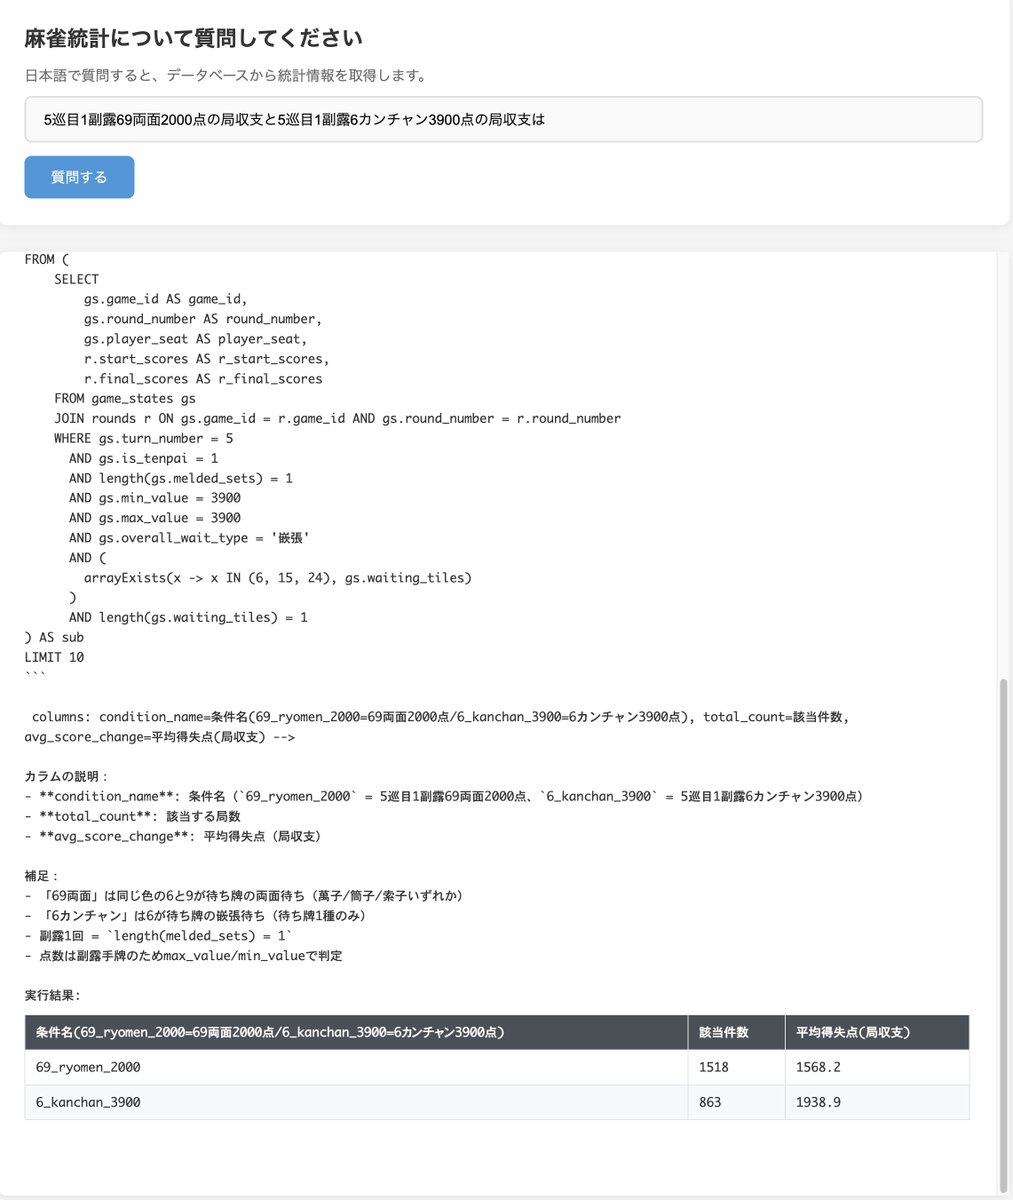
Task: Click the gs.overall_wait_type = '嵌張' line
Action: pos(189,538)
